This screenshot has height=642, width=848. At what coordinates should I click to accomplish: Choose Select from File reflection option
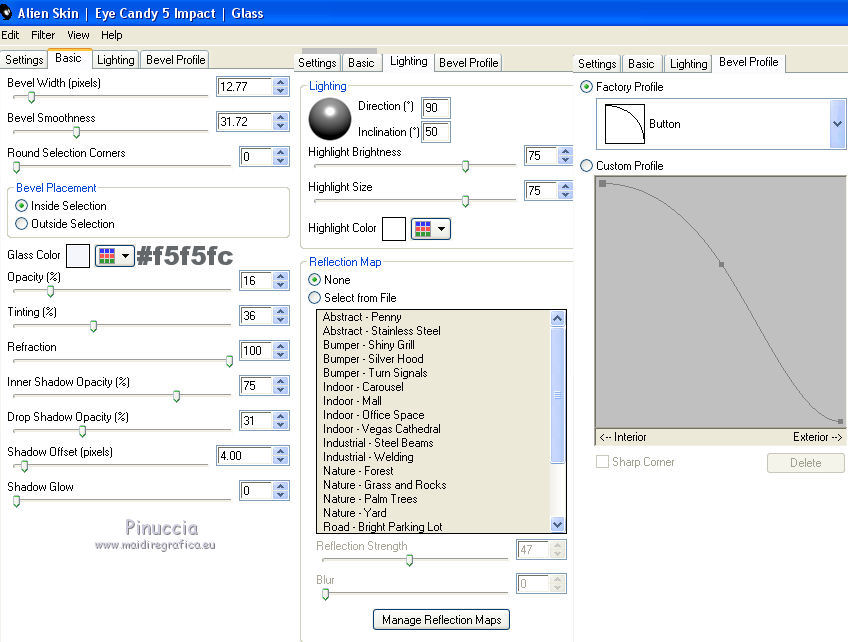click(315, 298)
